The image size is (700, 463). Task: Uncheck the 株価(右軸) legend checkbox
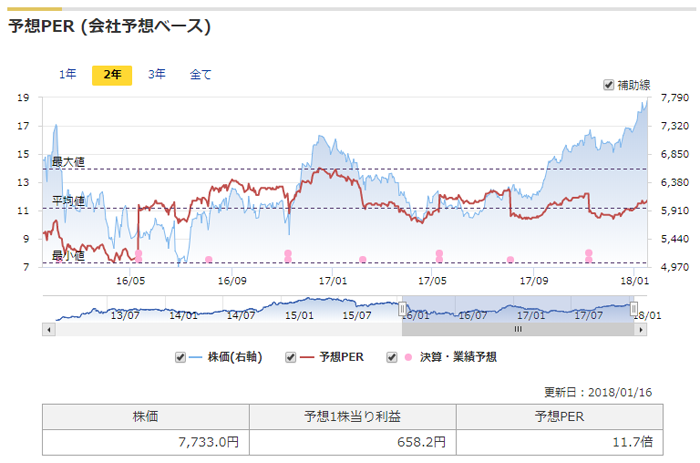click(180, 357)
